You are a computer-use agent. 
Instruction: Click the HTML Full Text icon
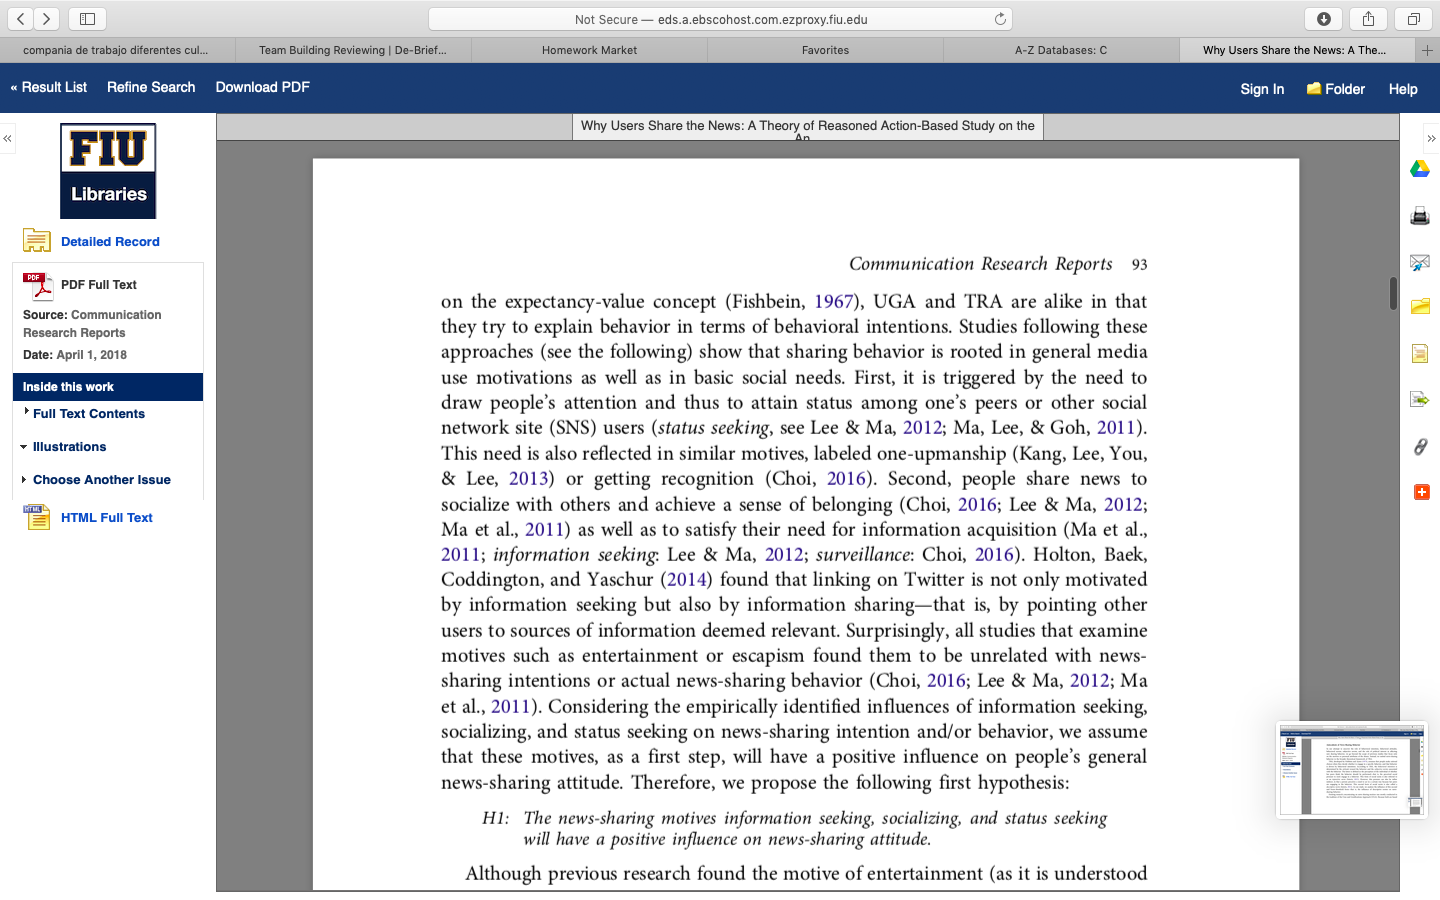(37, 517)
